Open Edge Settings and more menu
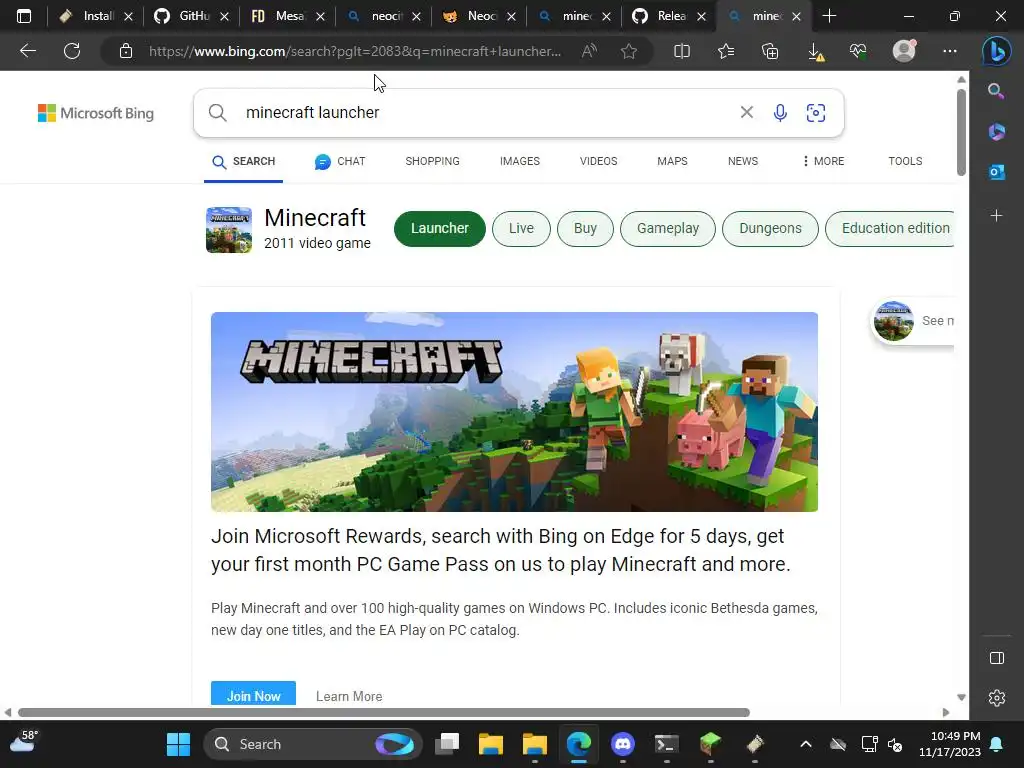 tap(950, 51)
